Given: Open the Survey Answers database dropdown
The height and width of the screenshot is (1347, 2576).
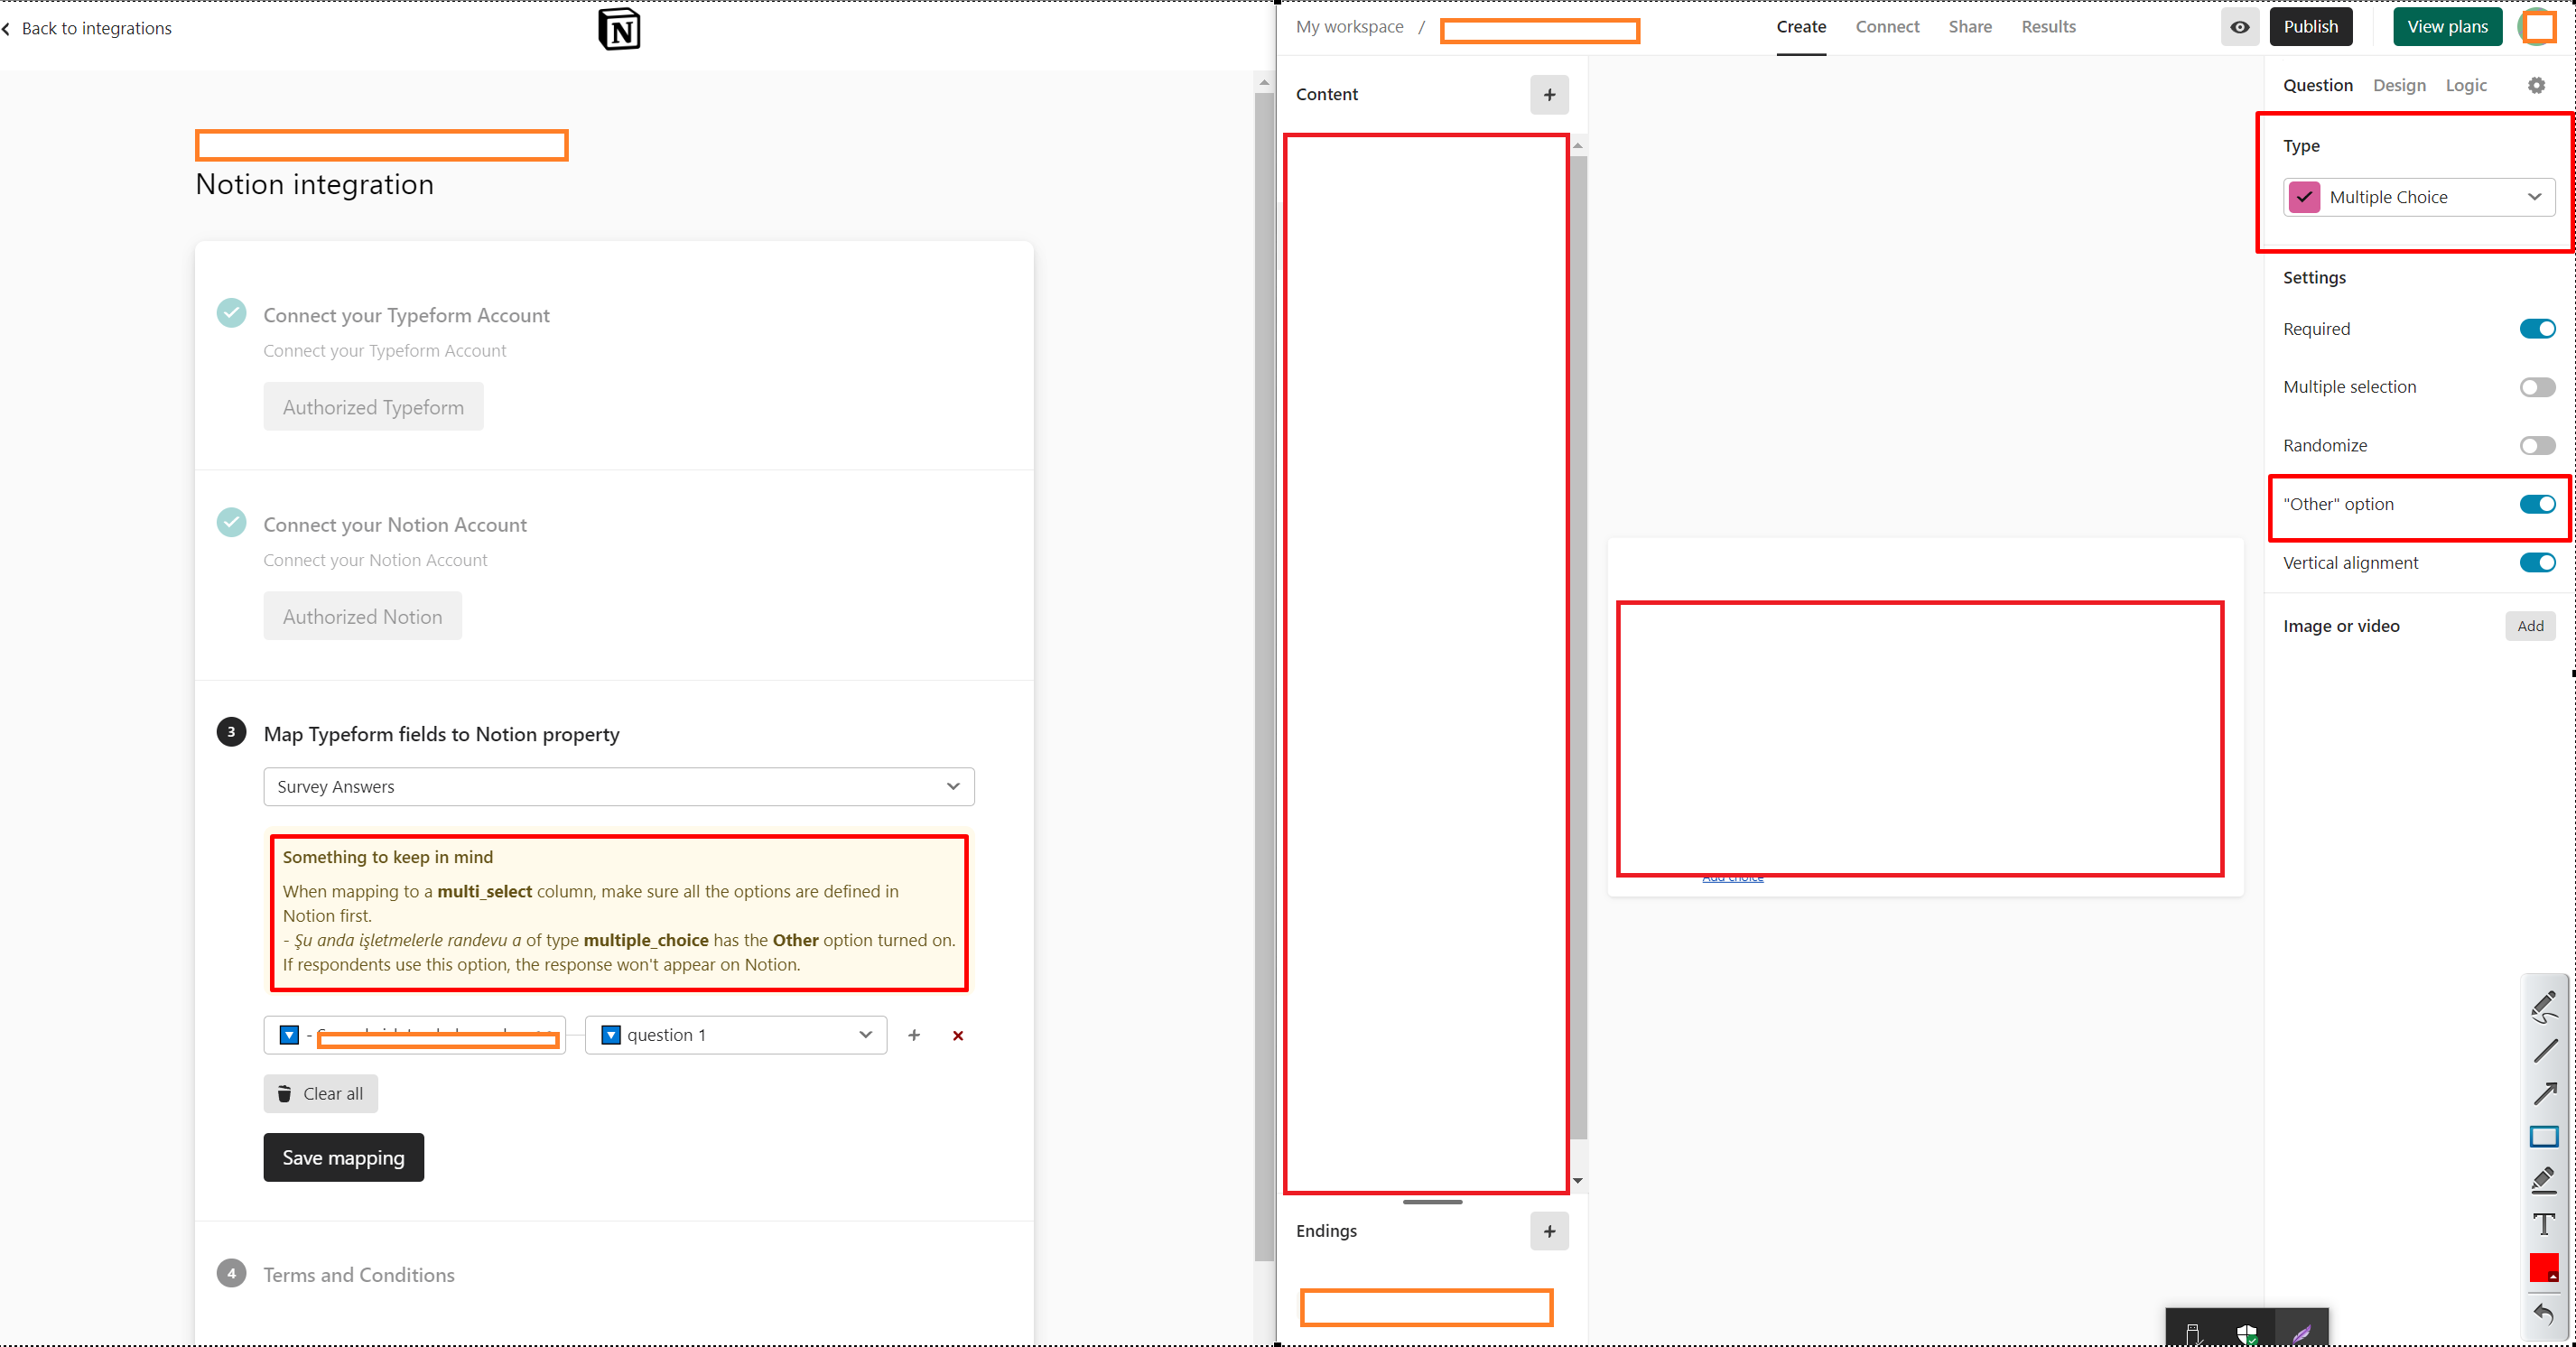Looking at the screenshot, I should pos(619,787).
